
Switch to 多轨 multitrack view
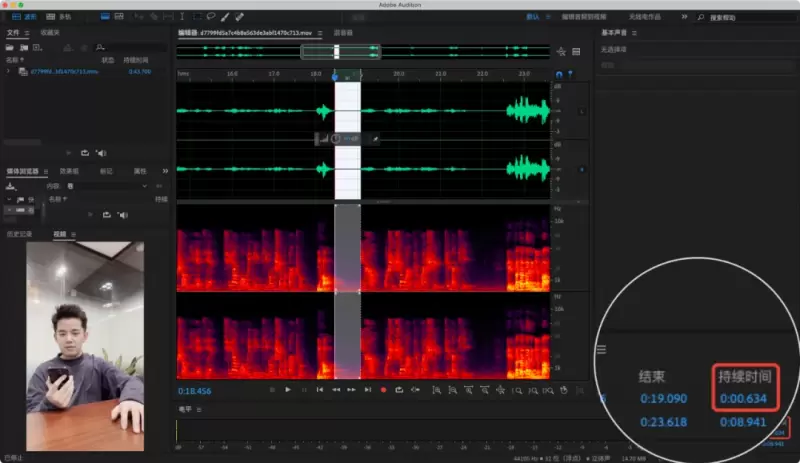[x=60, y=17]
